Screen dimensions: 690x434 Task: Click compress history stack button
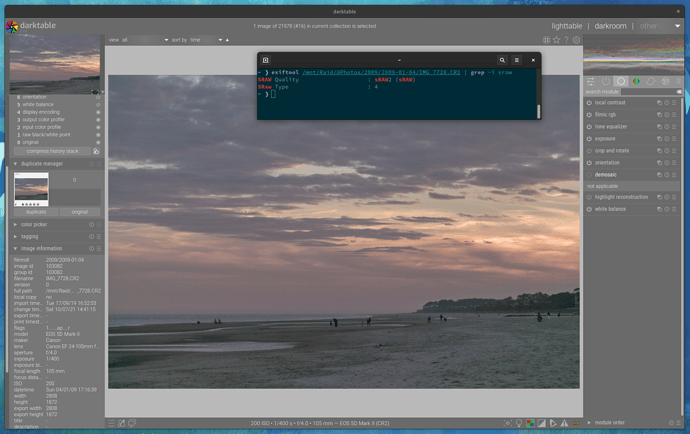tap(51, 151)
